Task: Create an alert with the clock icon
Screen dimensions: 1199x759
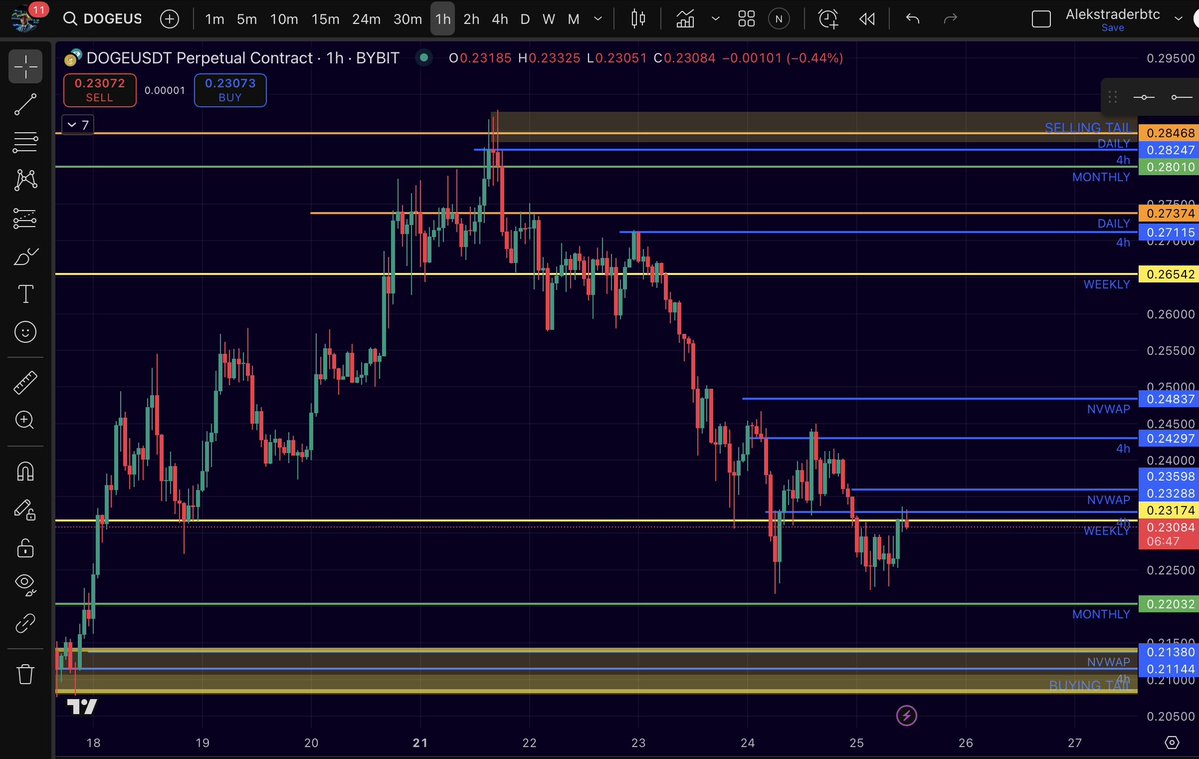Action: [x=828, y=19]
